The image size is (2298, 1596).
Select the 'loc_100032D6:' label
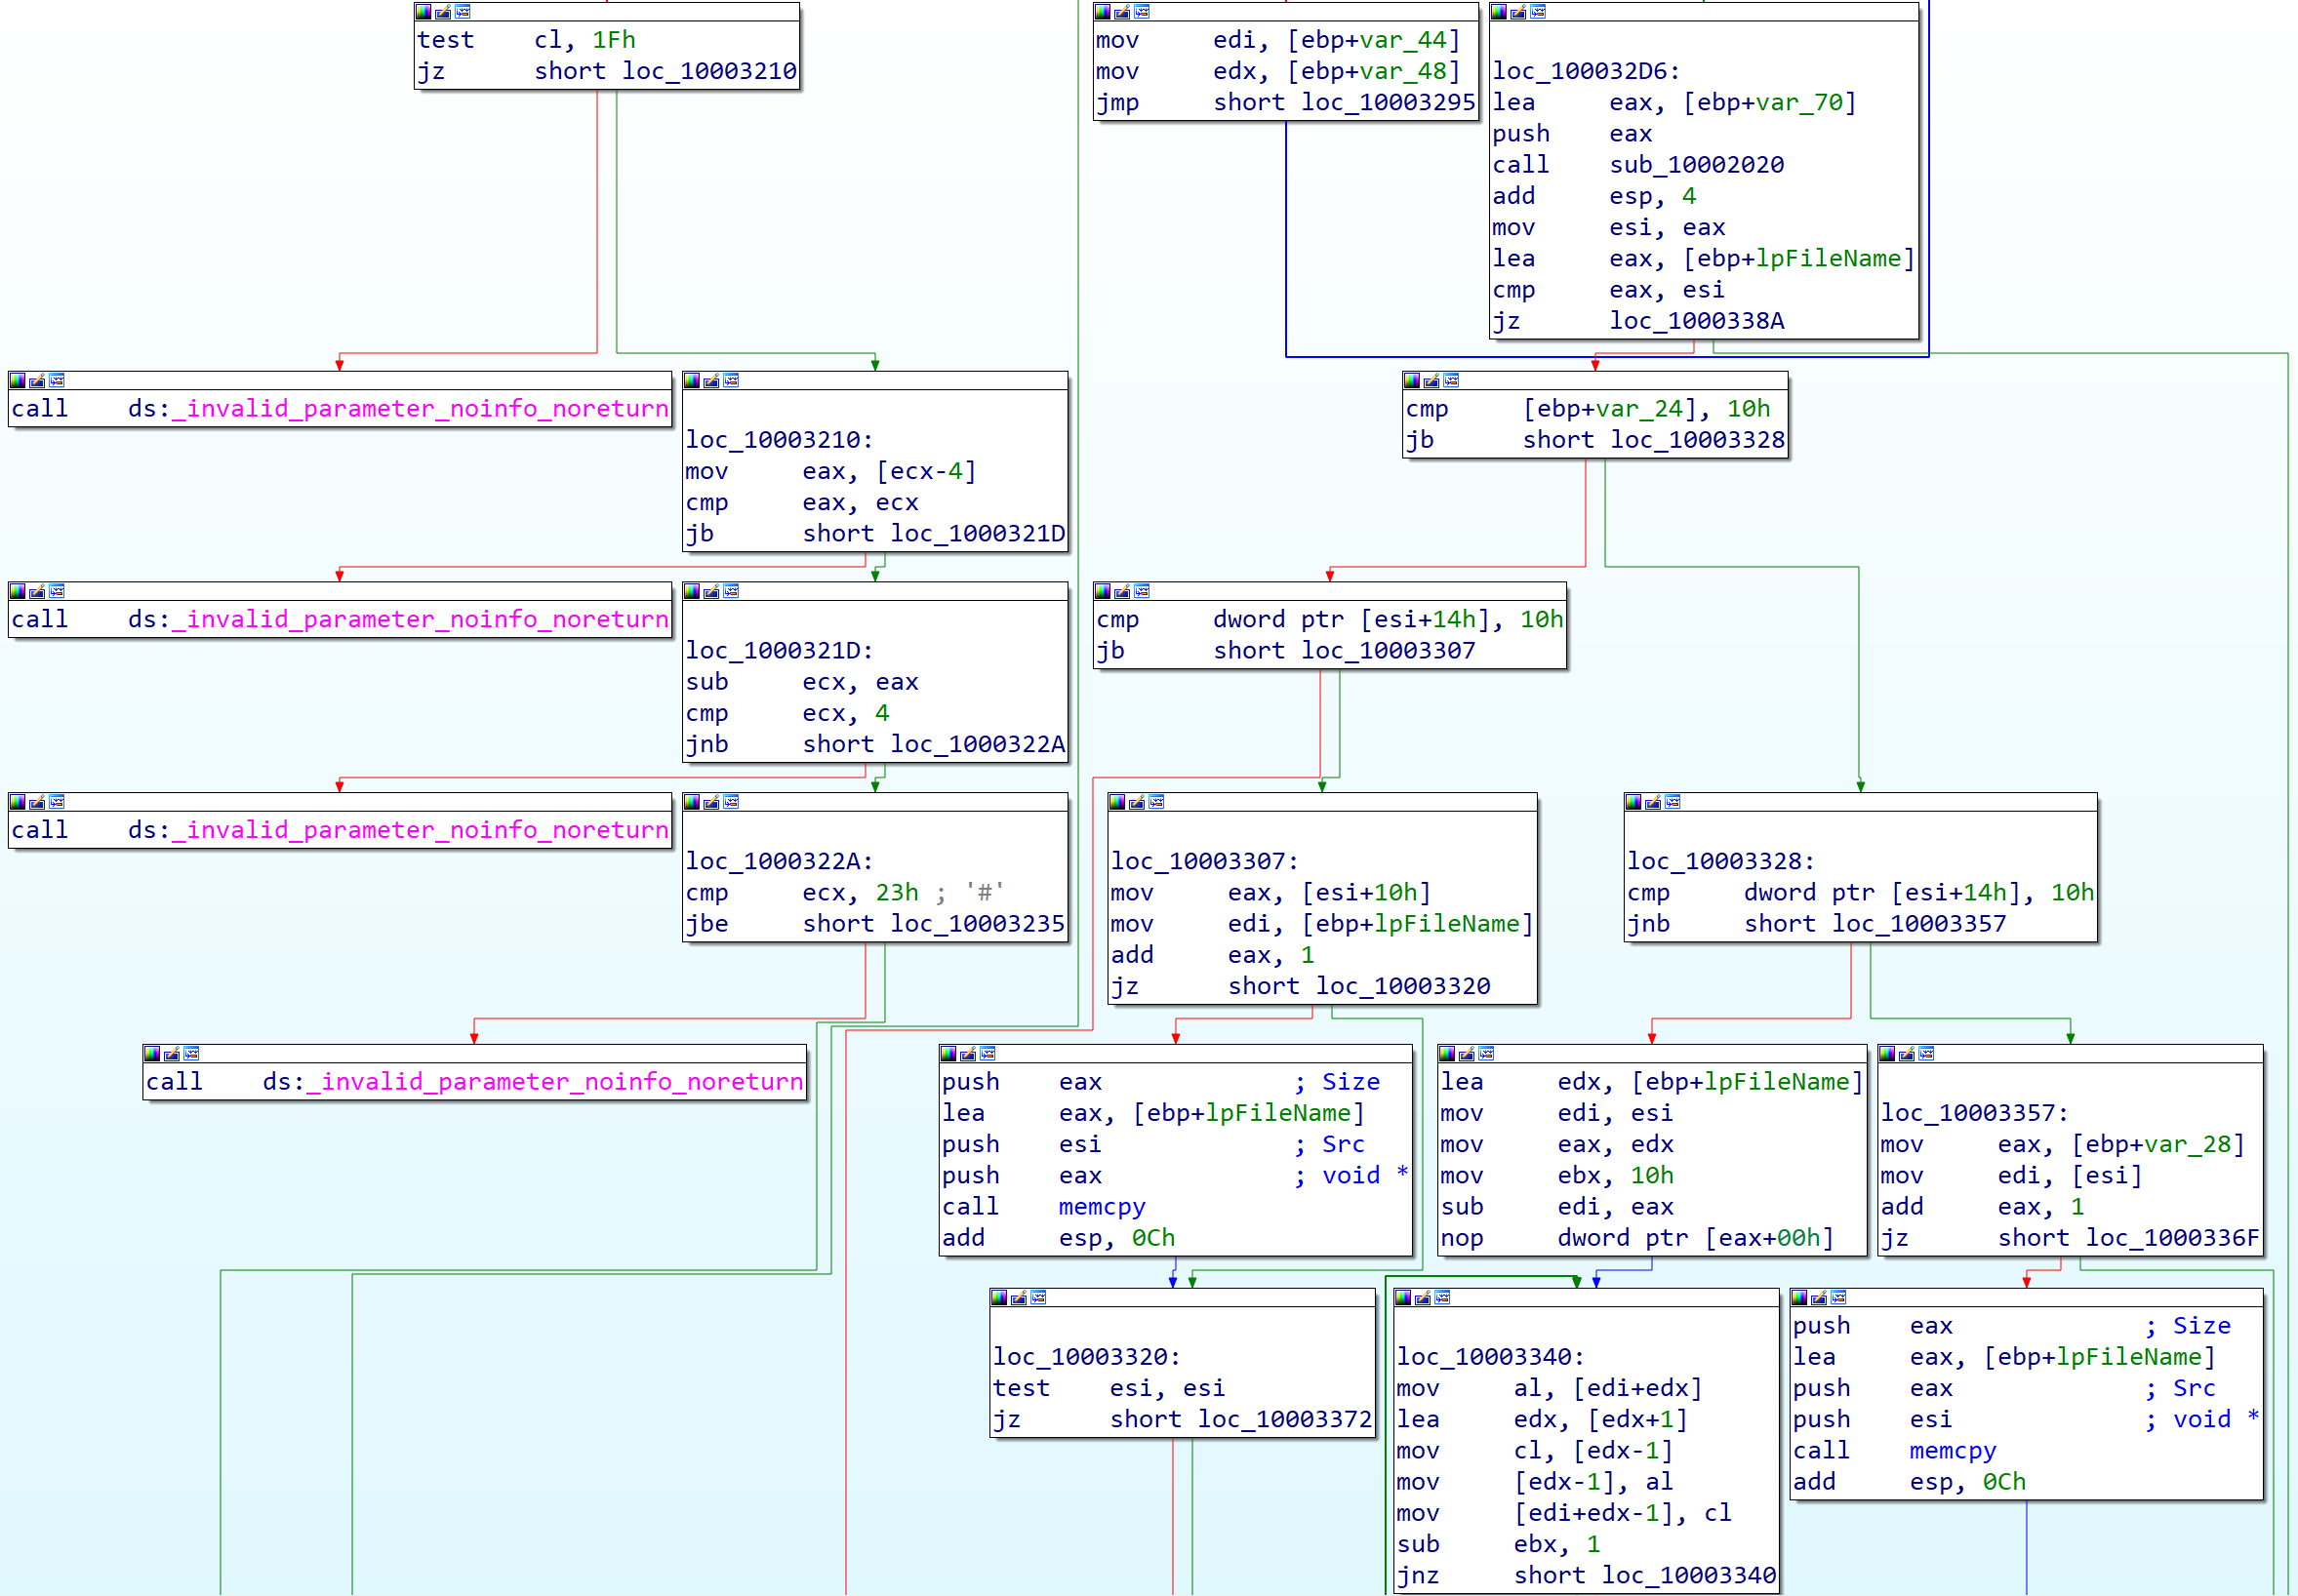1586,71
